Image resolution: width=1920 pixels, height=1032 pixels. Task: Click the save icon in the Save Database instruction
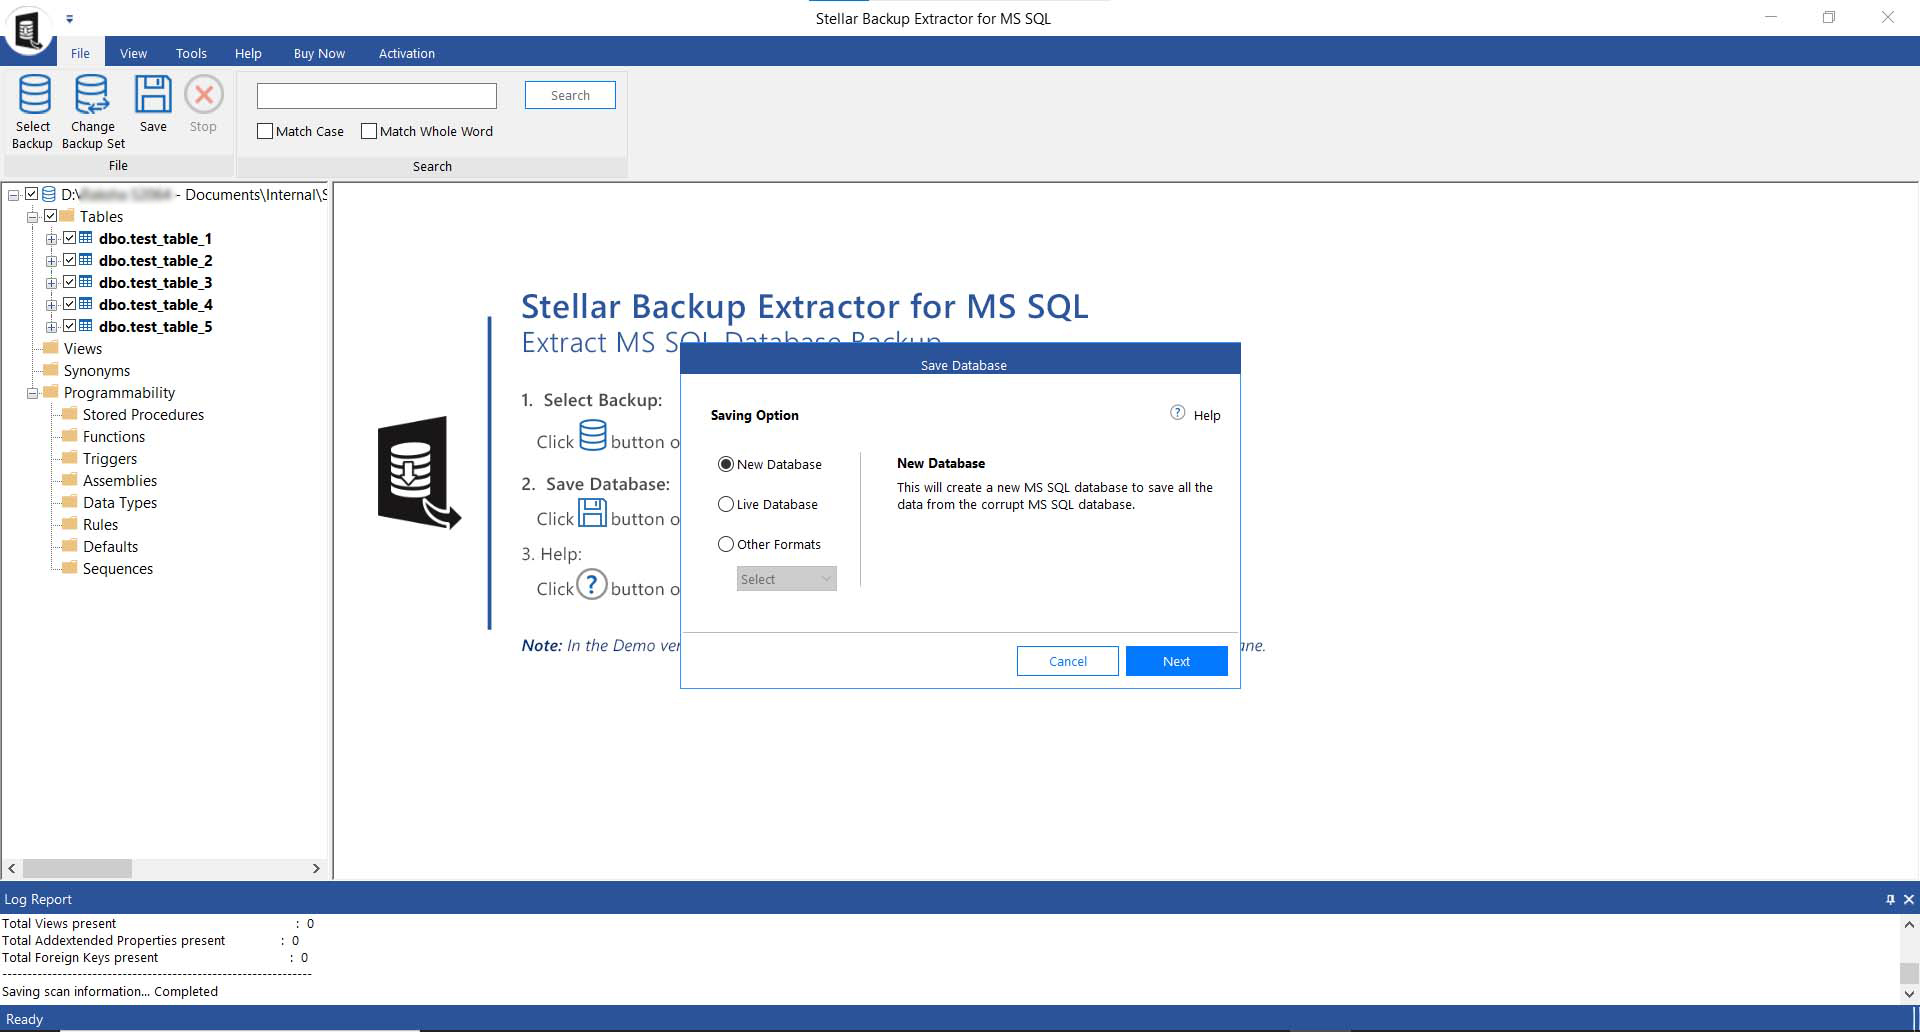[593, 513]
